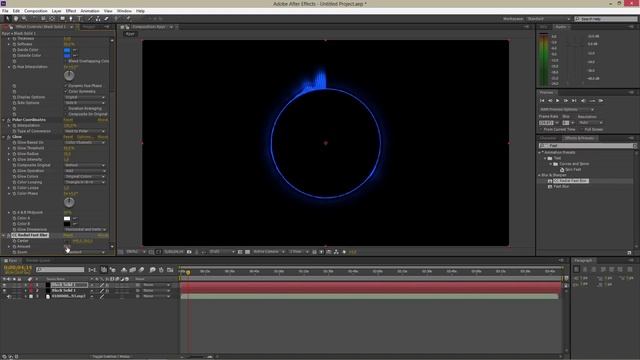Toggle stopwatch for Glow Threshold

14,148
